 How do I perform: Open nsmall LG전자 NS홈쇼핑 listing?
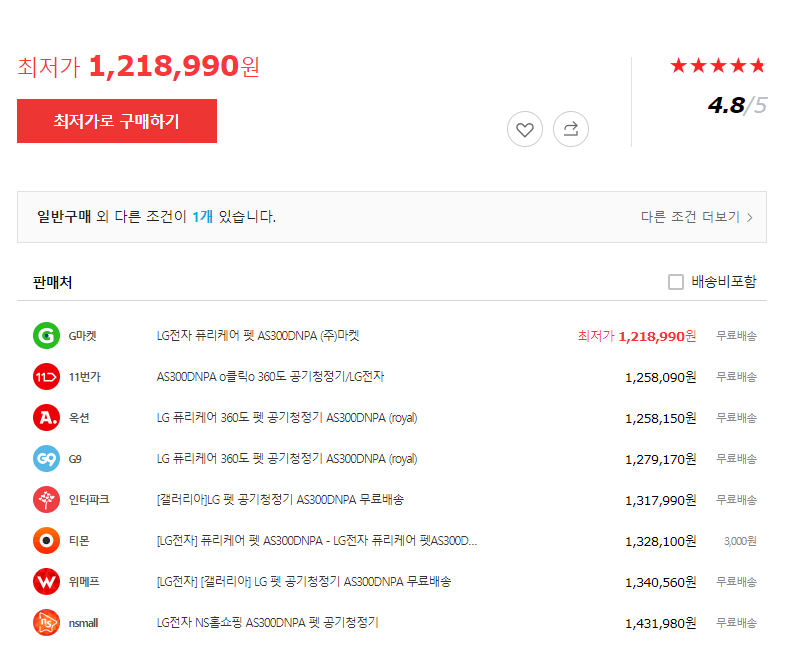tap(267, 623)
